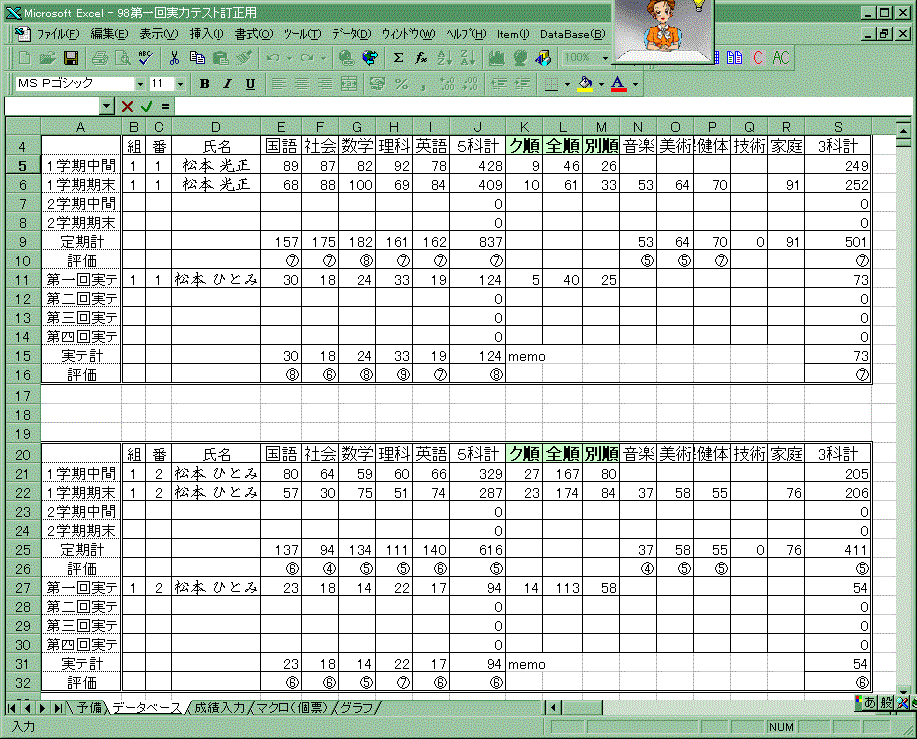Open the Paste Function fx tool
Viewport: 917px width, 739px height.
coord(421,58)
